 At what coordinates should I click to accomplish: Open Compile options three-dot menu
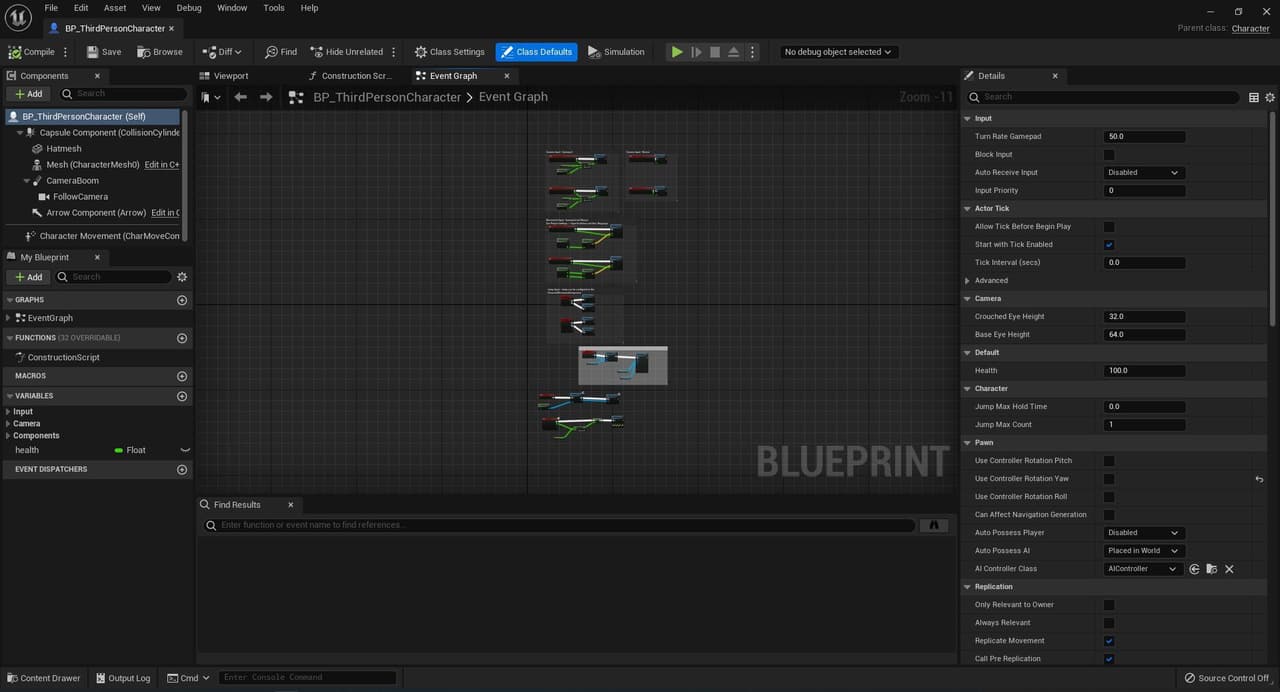pos(66,52)
